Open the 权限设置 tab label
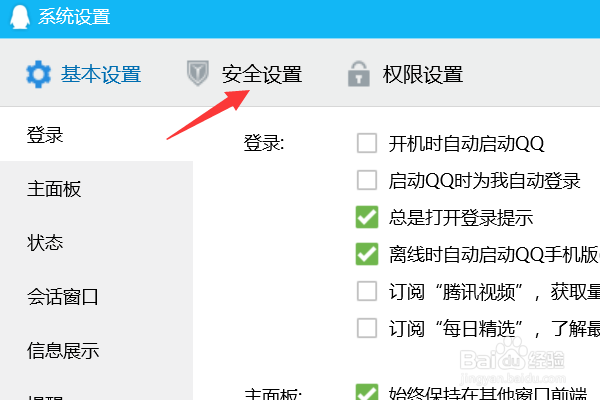This screenshot has width=600, height=400. tap(423, 74)
